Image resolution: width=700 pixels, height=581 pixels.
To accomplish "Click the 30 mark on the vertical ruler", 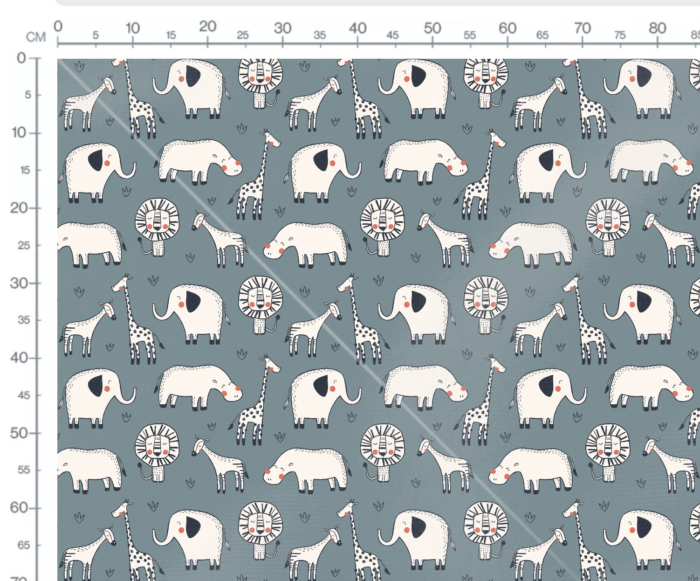I will coord(20,283).
